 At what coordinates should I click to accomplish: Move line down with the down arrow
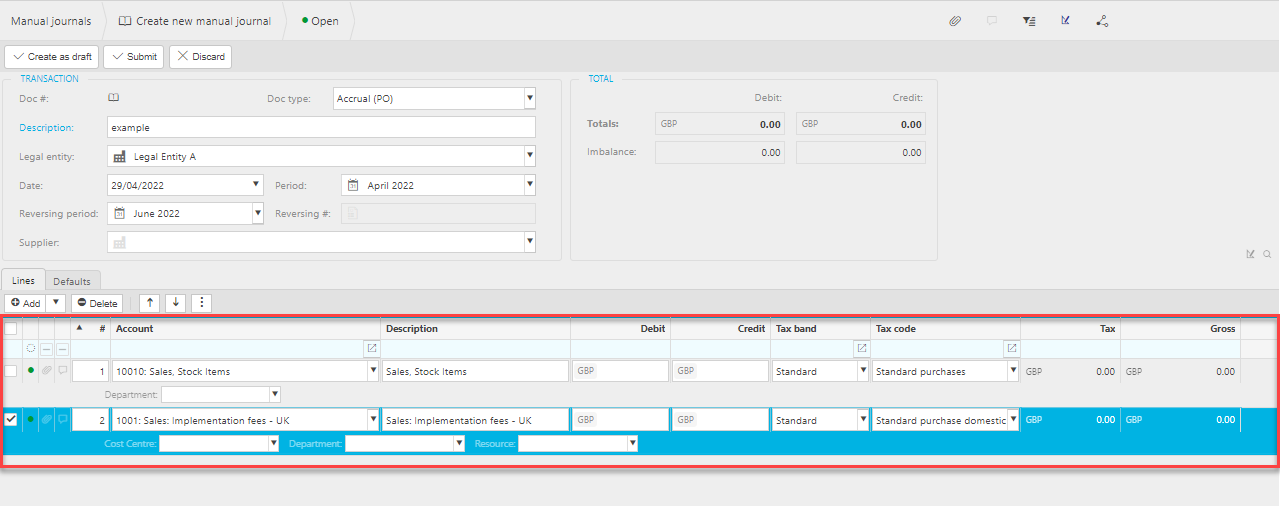click(175, 303)
